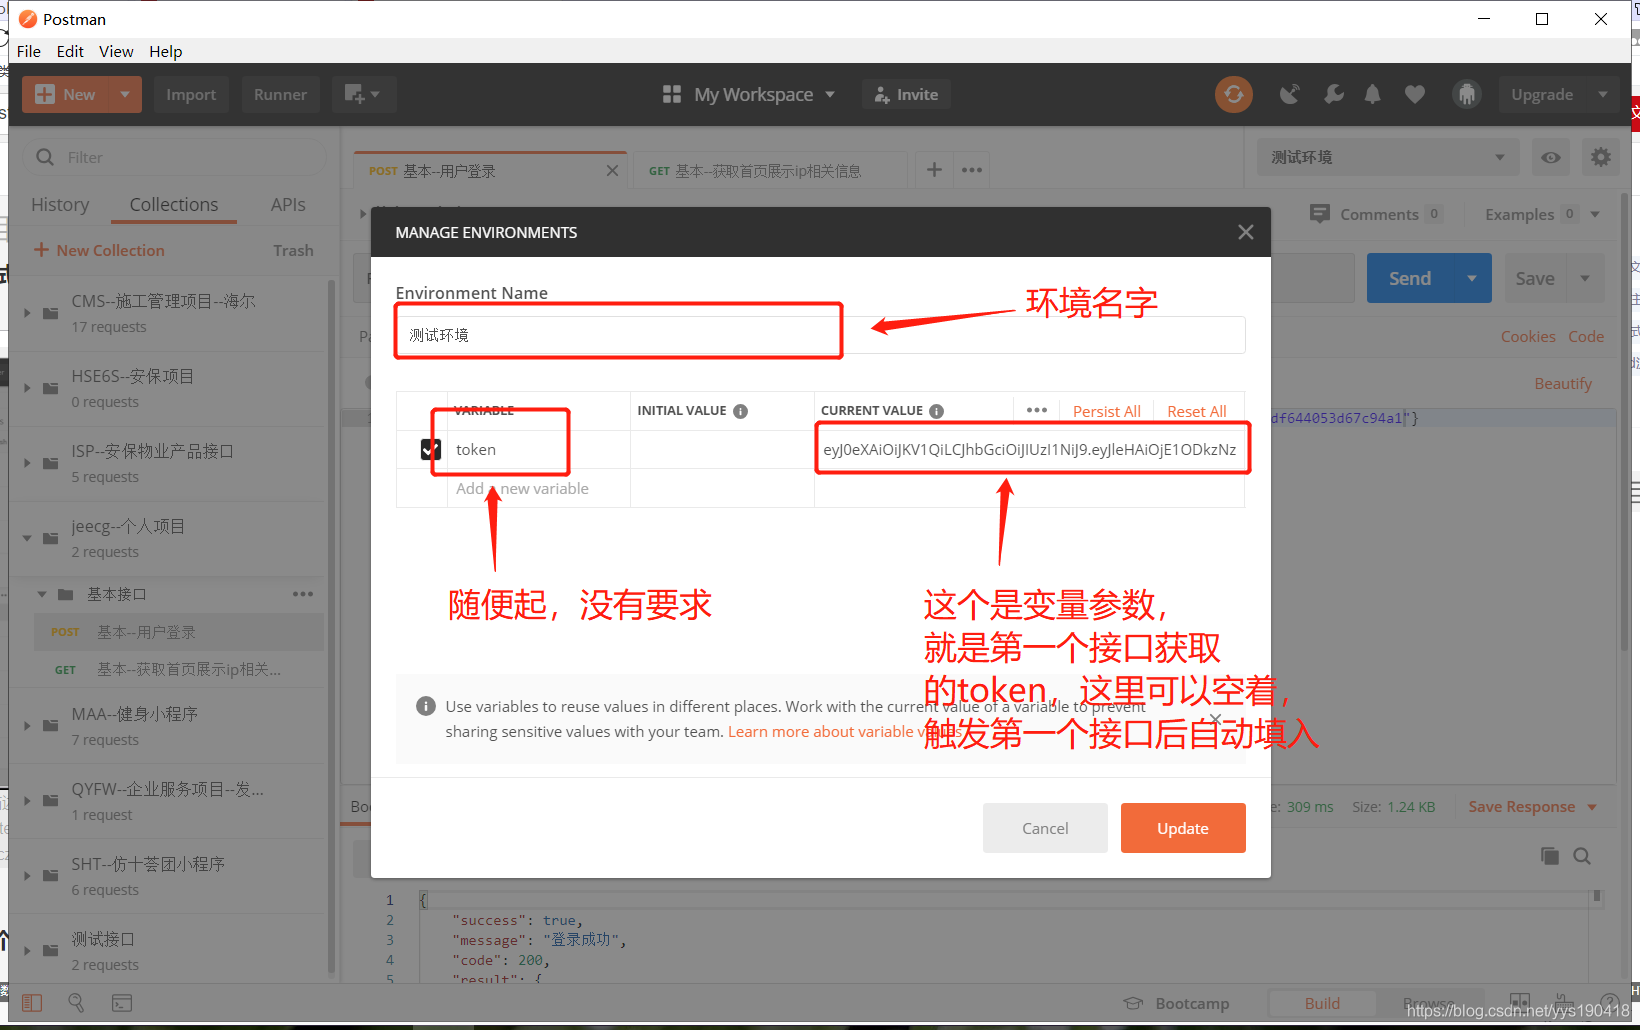
Task: Collapse the 基本接口 folder
Action: point(42,594)
